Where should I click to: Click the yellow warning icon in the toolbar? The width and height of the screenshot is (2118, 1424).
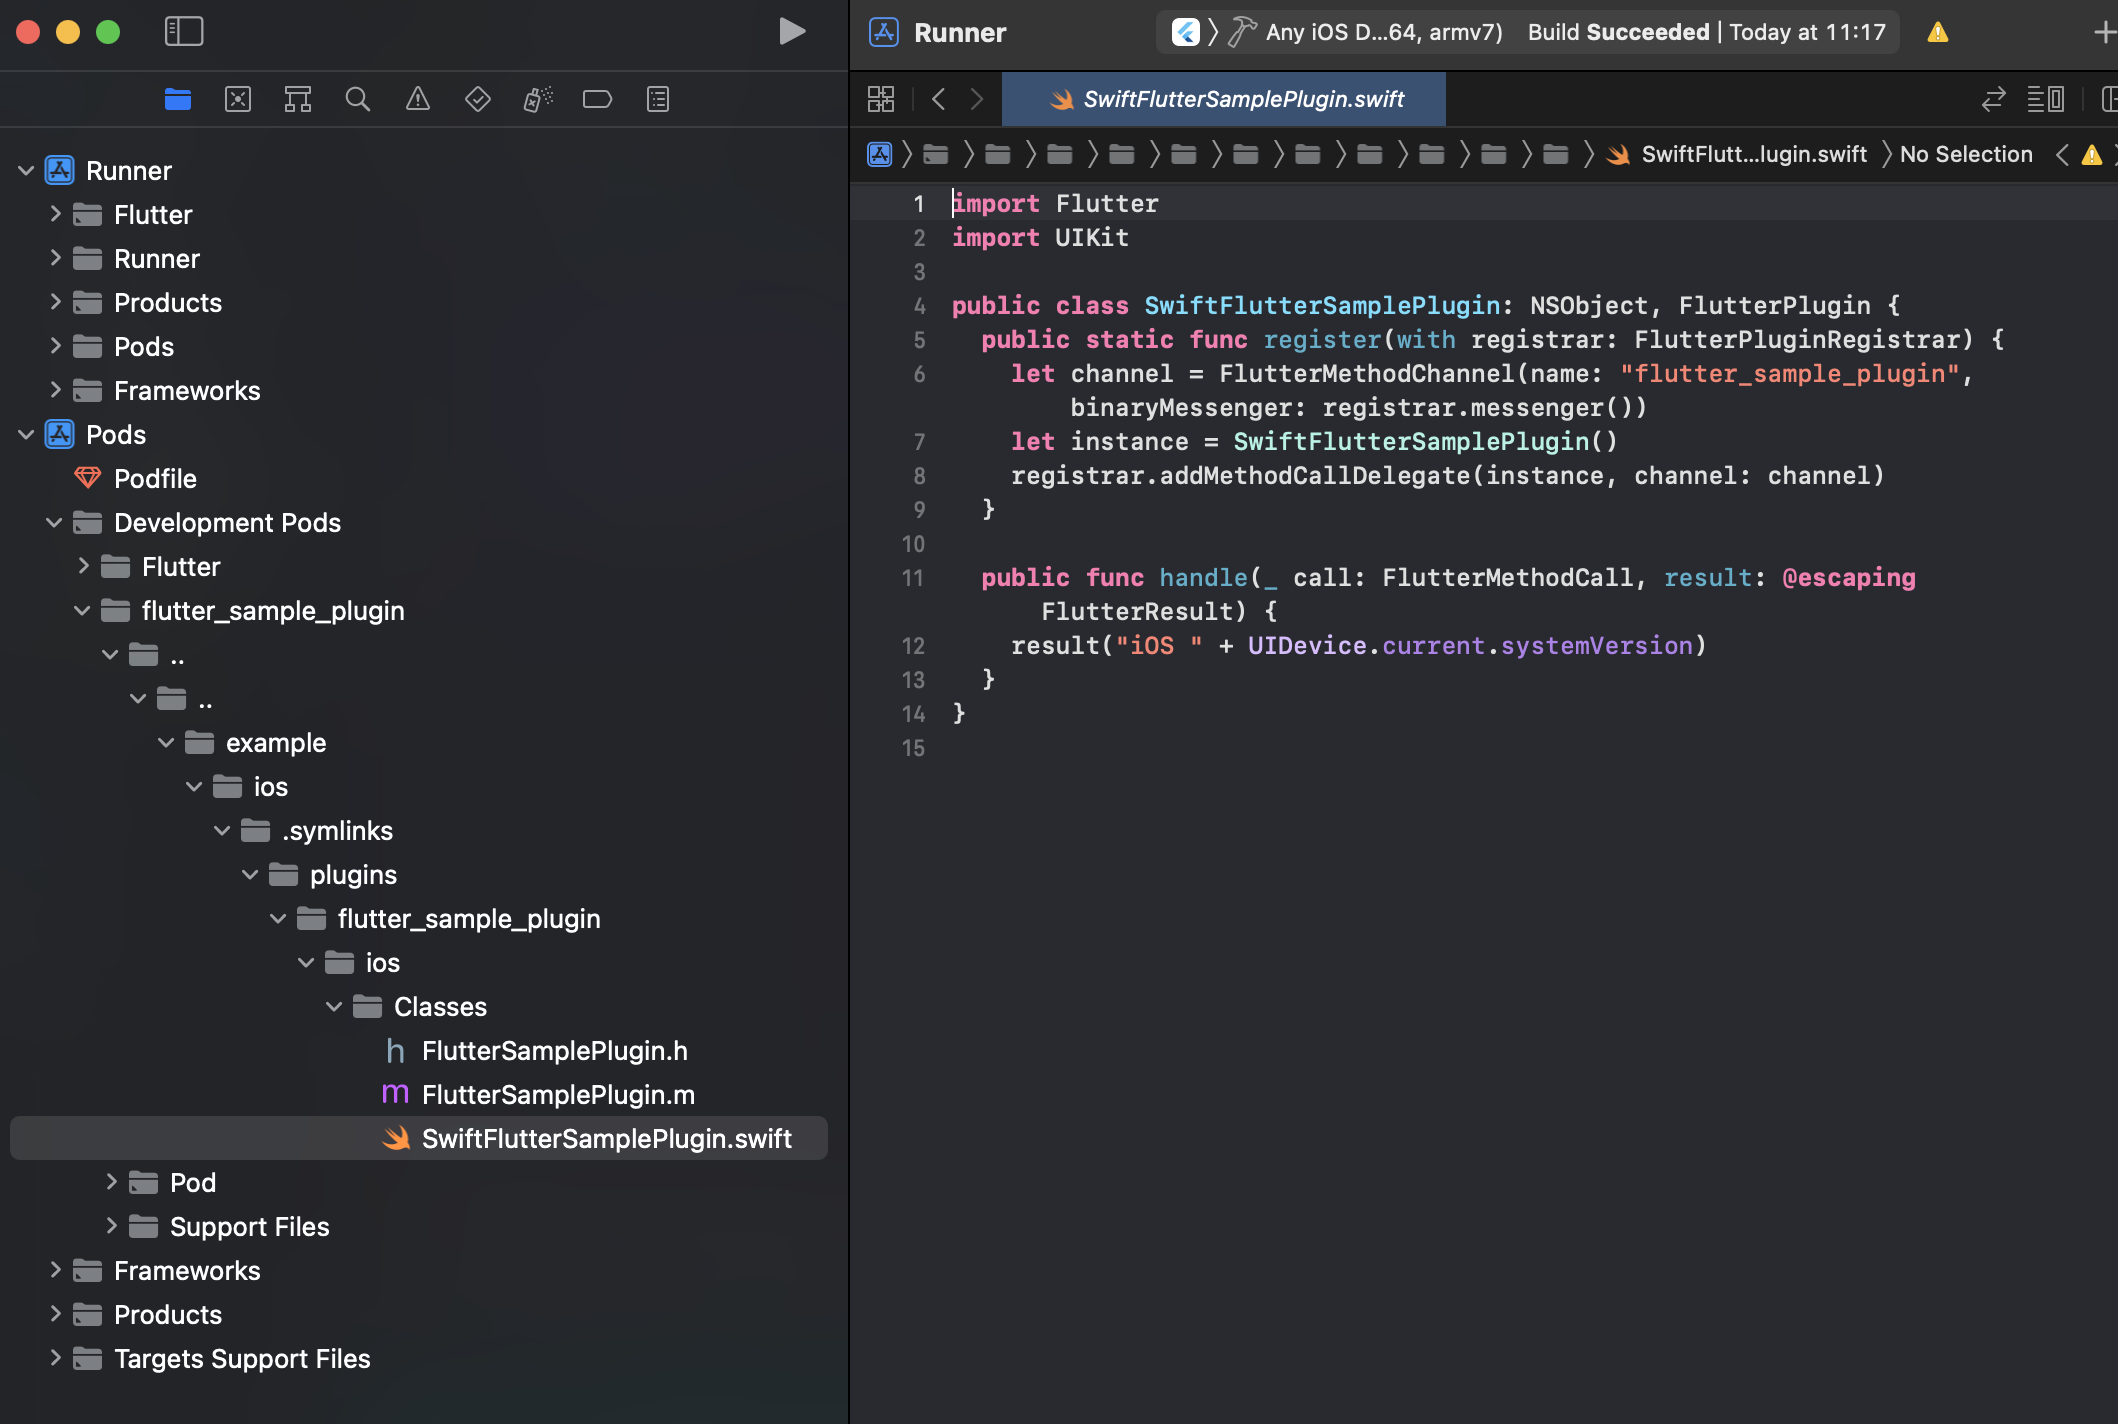(1937, 31)
